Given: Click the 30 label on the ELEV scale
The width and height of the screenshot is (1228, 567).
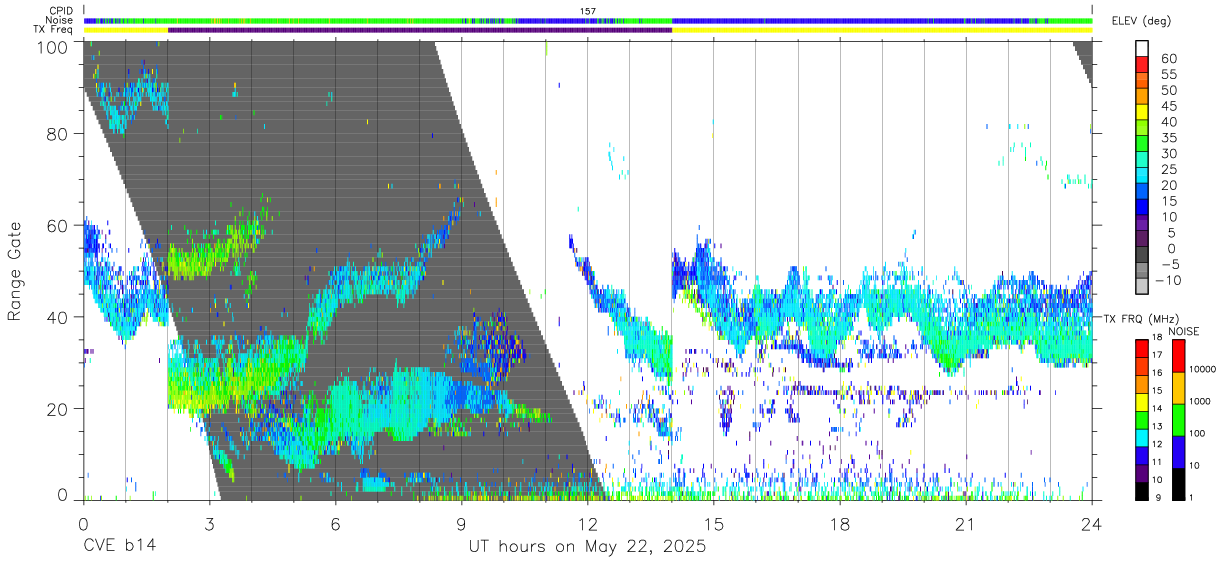Looking at the screenshot, I should 1167,154.
